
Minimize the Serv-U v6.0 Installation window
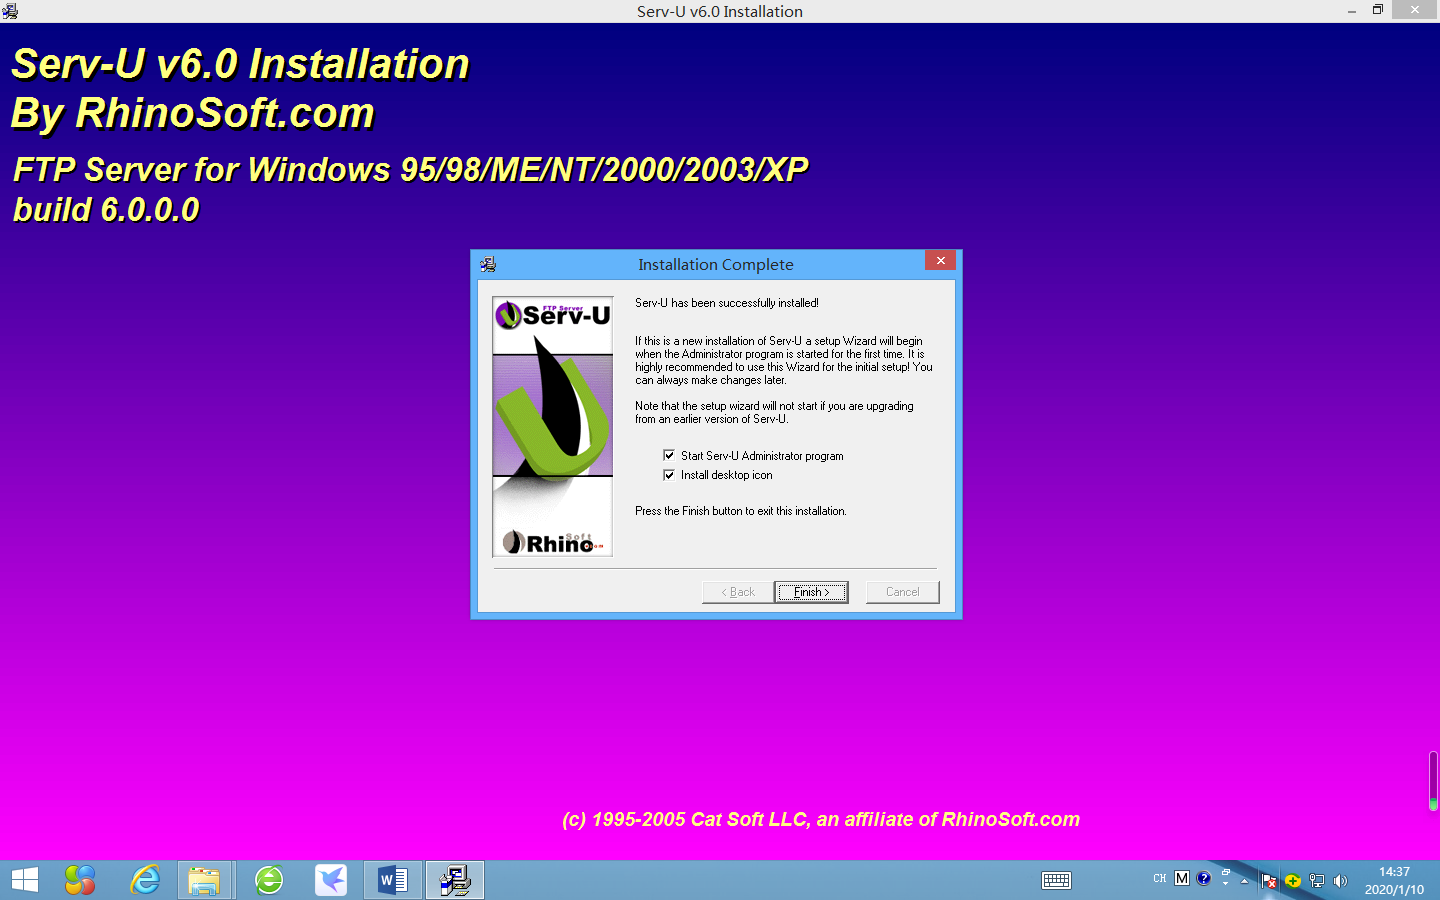pyautogui.click(x=1352, y=11)
